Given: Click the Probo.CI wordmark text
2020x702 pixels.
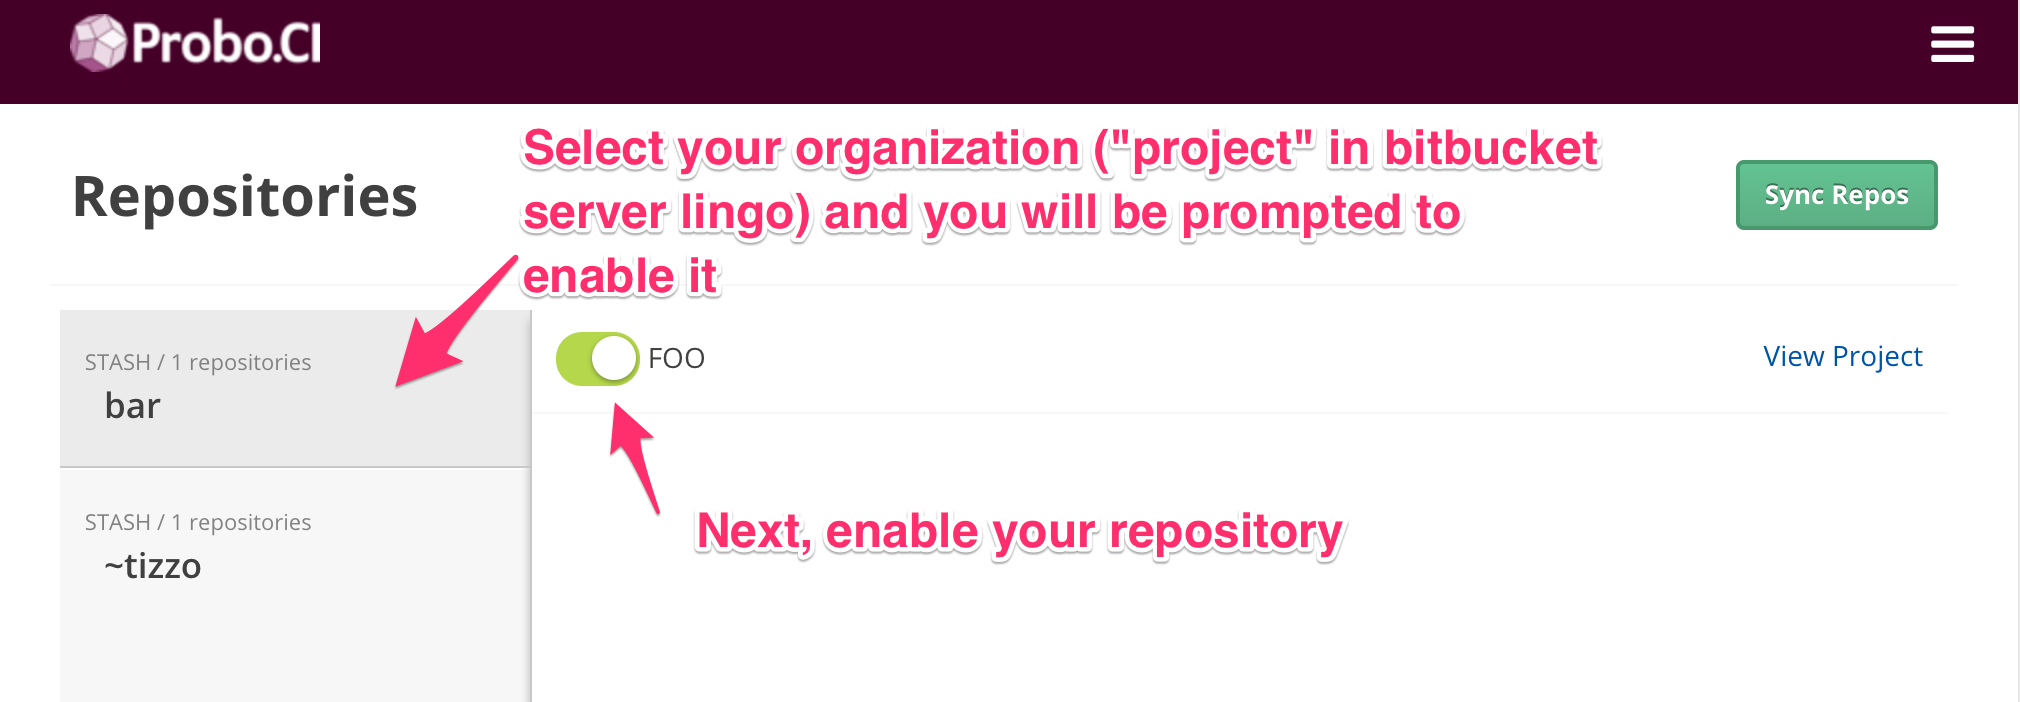Looking at the screenshot, I should click(227, 44).
